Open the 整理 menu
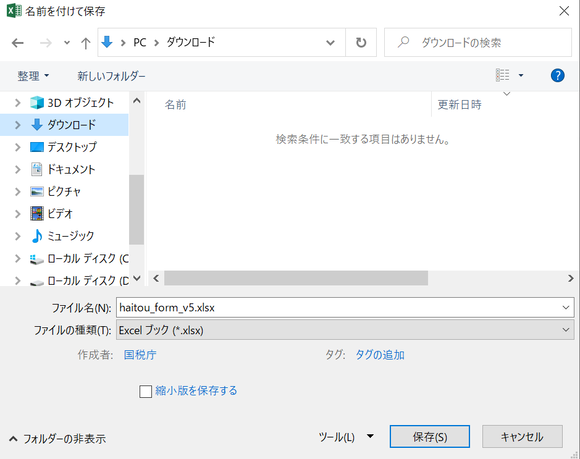The width and height of the screenshot is (580, 459). (33, 76)
